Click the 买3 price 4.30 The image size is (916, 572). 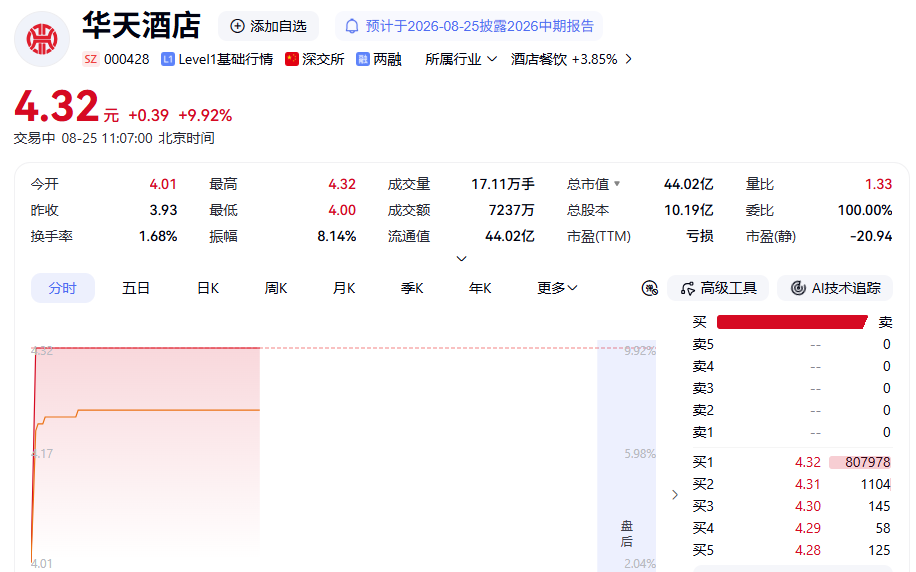point(808,506)
